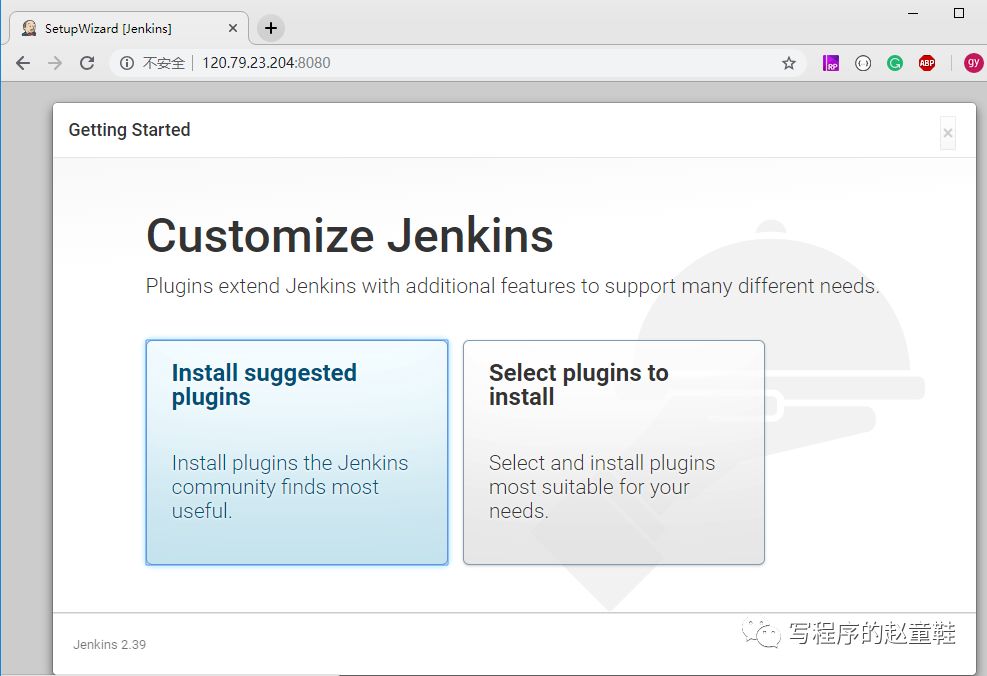Screen dimensions: 987x676
Task: Click the browser back arrow
Action: coord(23,63)
